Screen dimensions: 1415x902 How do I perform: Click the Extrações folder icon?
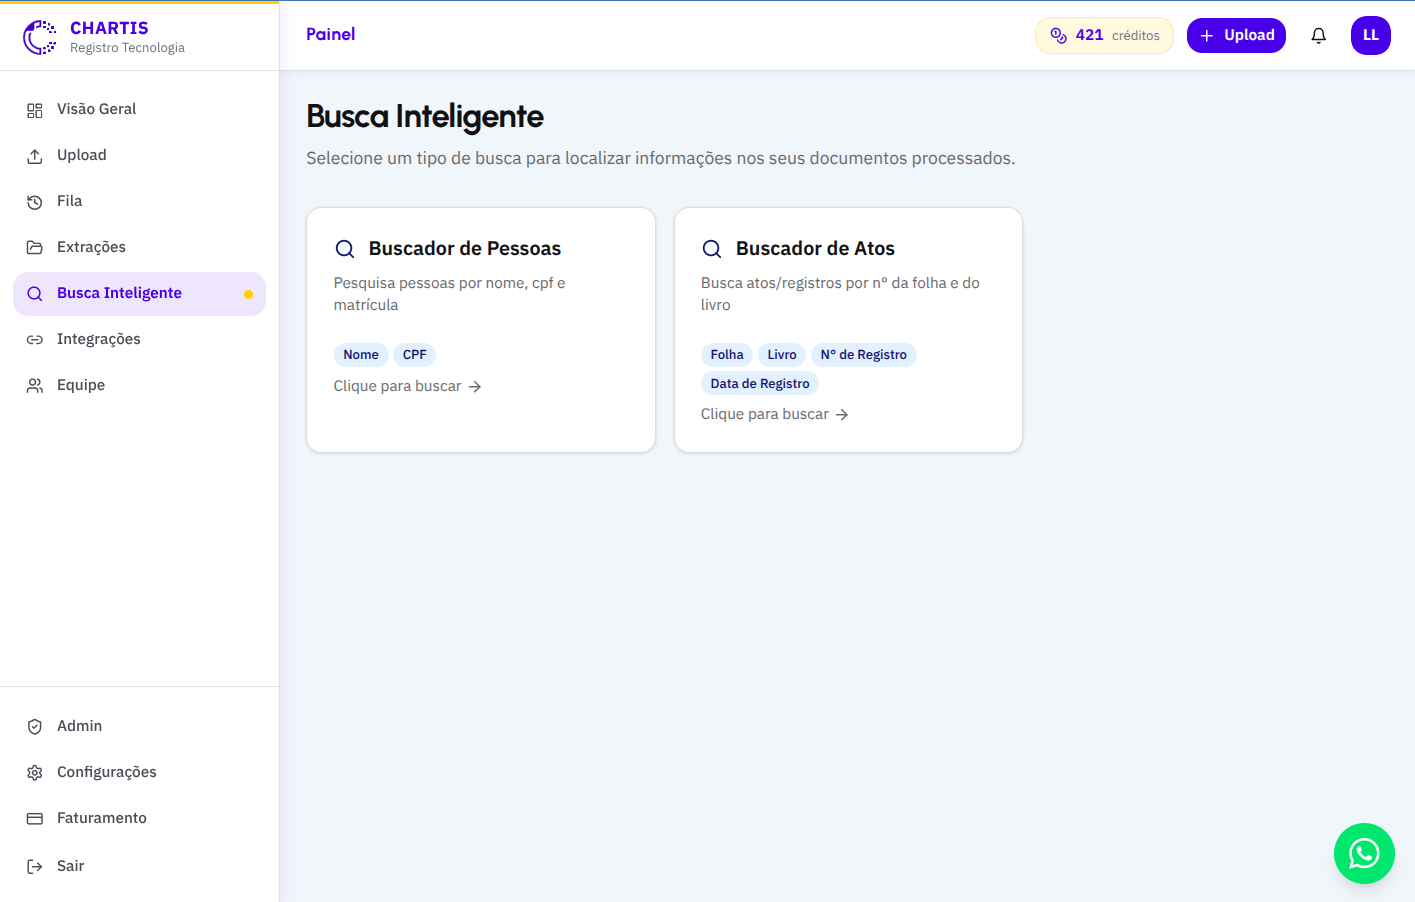(x=35, y=248)
